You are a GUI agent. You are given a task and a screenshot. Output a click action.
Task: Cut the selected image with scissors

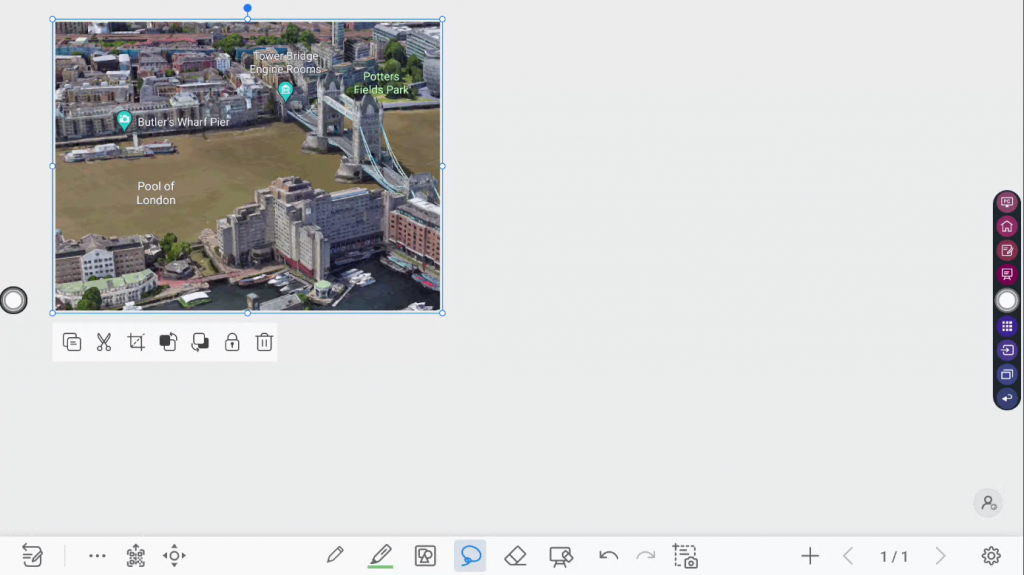(x=104, y=342)
